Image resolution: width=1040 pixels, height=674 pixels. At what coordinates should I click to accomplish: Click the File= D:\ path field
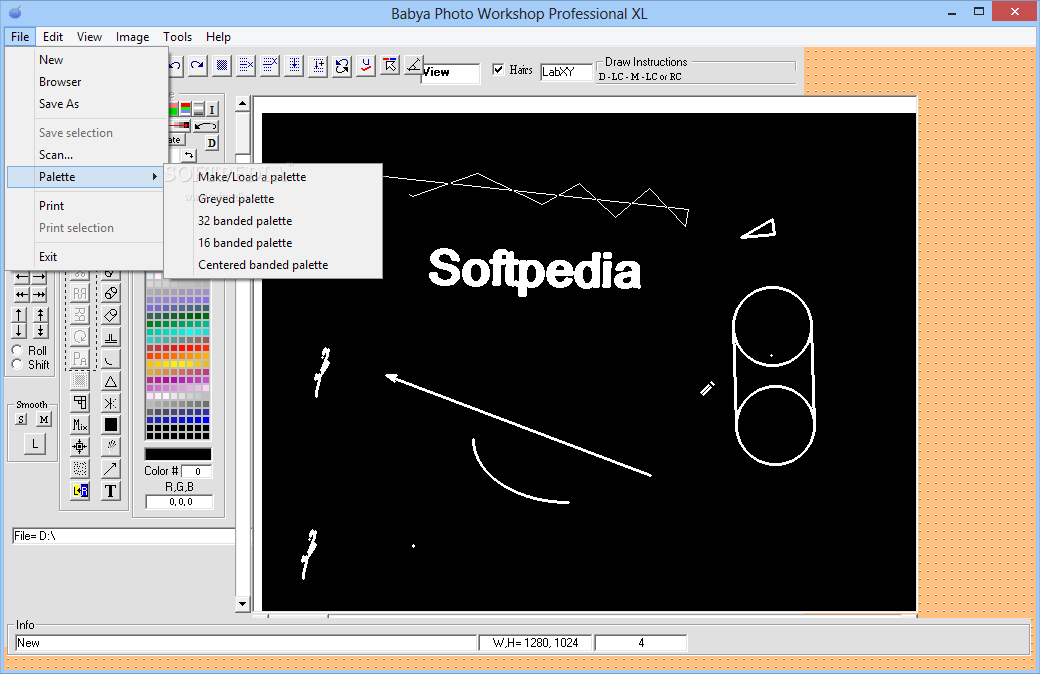(123, 536)
